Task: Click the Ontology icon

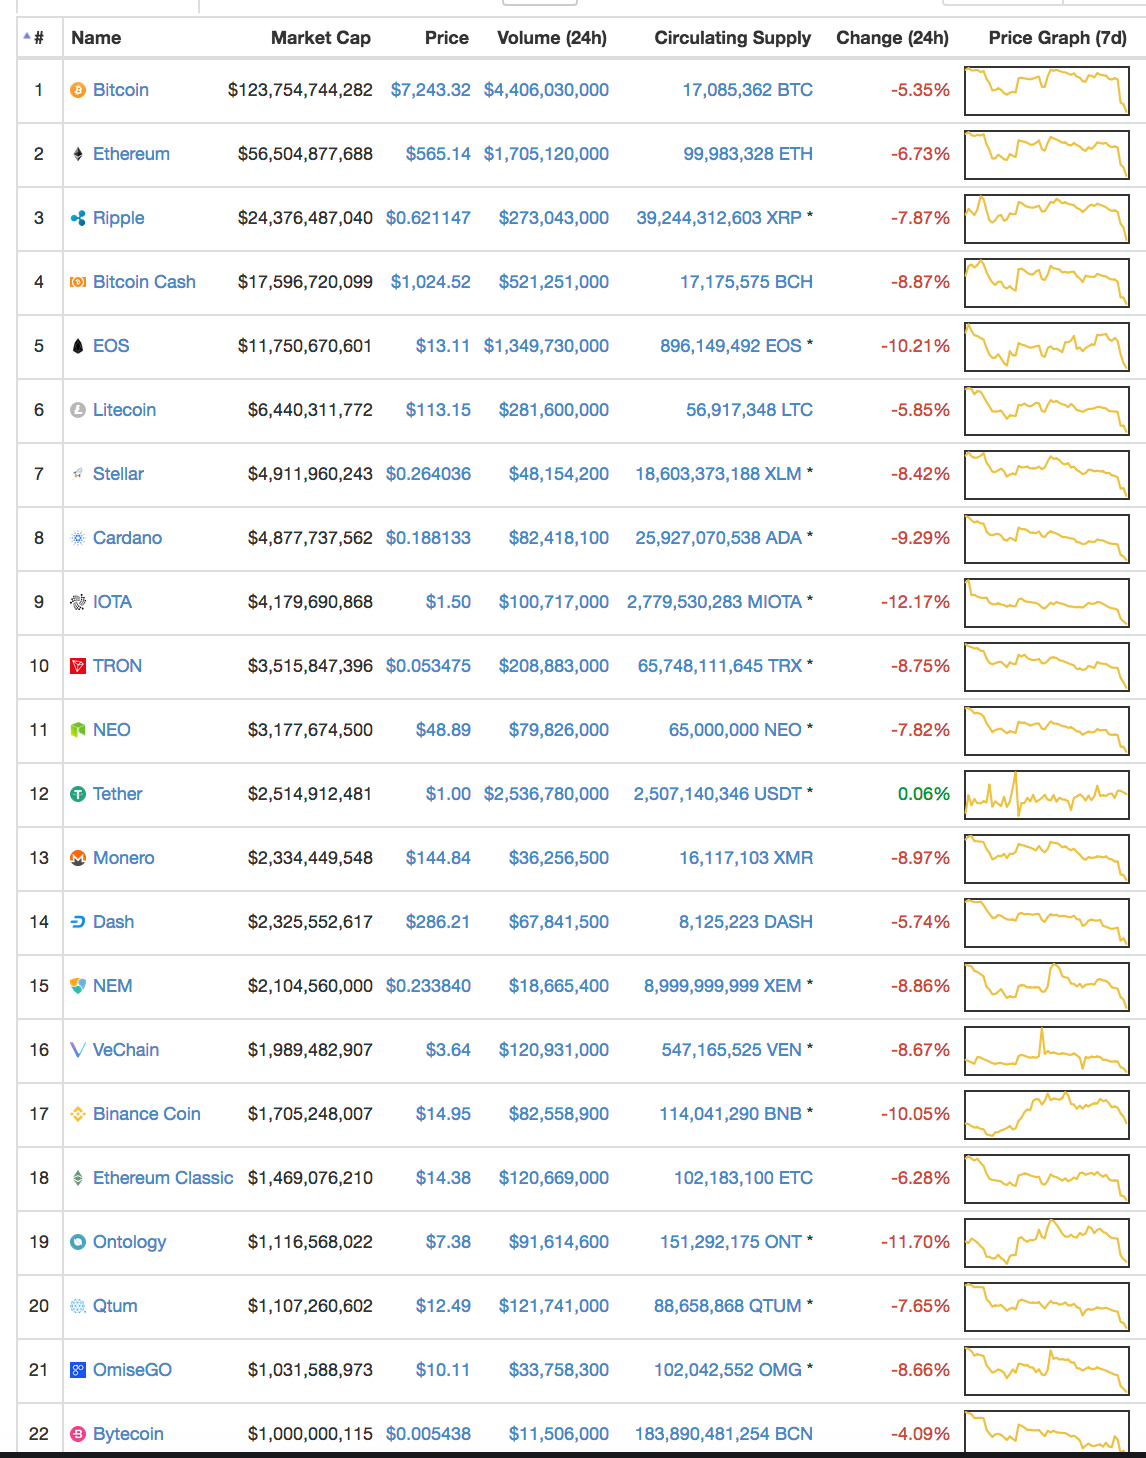Action: point(78,1242)
